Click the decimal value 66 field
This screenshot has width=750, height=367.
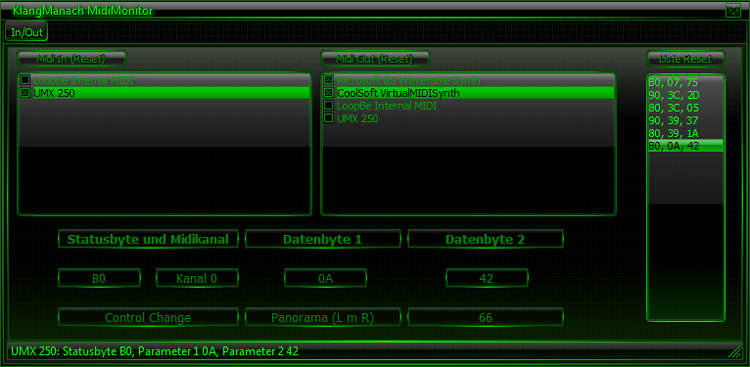click(x=485, y=318)
